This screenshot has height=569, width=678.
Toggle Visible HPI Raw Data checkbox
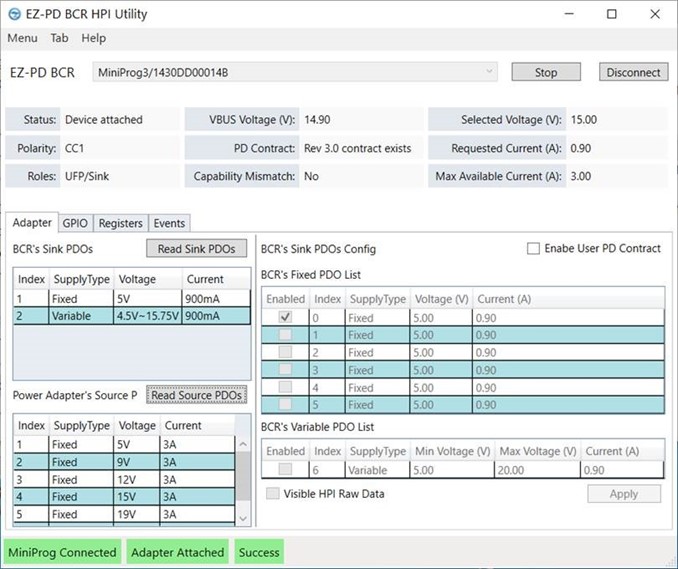coord(272,493)
